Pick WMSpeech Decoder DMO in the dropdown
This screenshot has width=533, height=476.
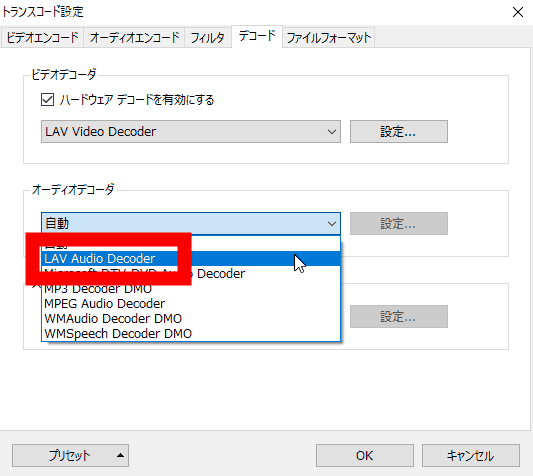click(x=191, y=334)
